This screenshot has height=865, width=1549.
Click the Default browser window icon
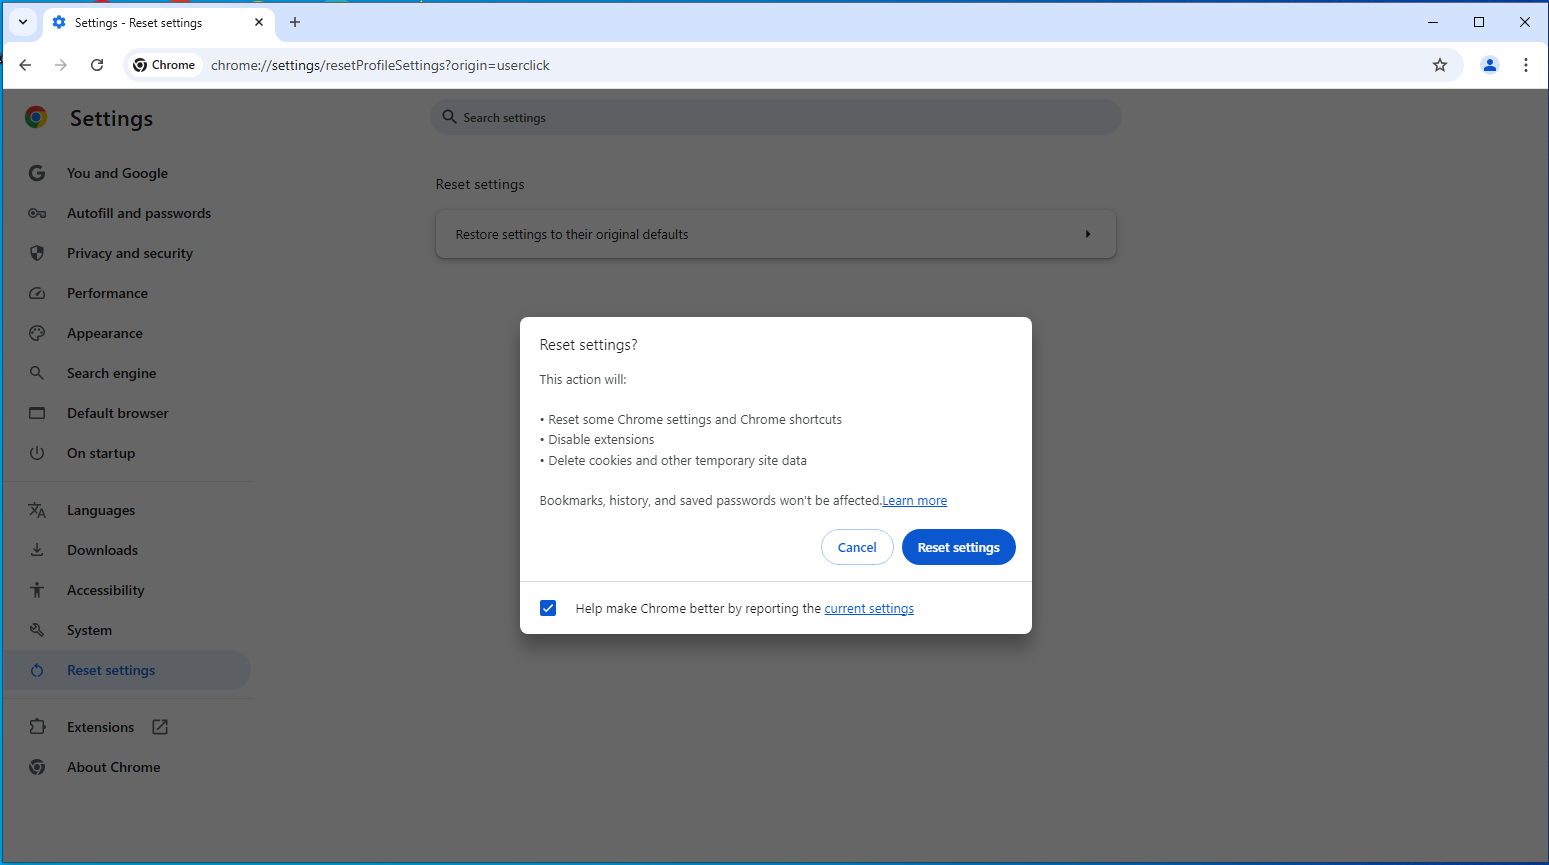tap(37, 413)
